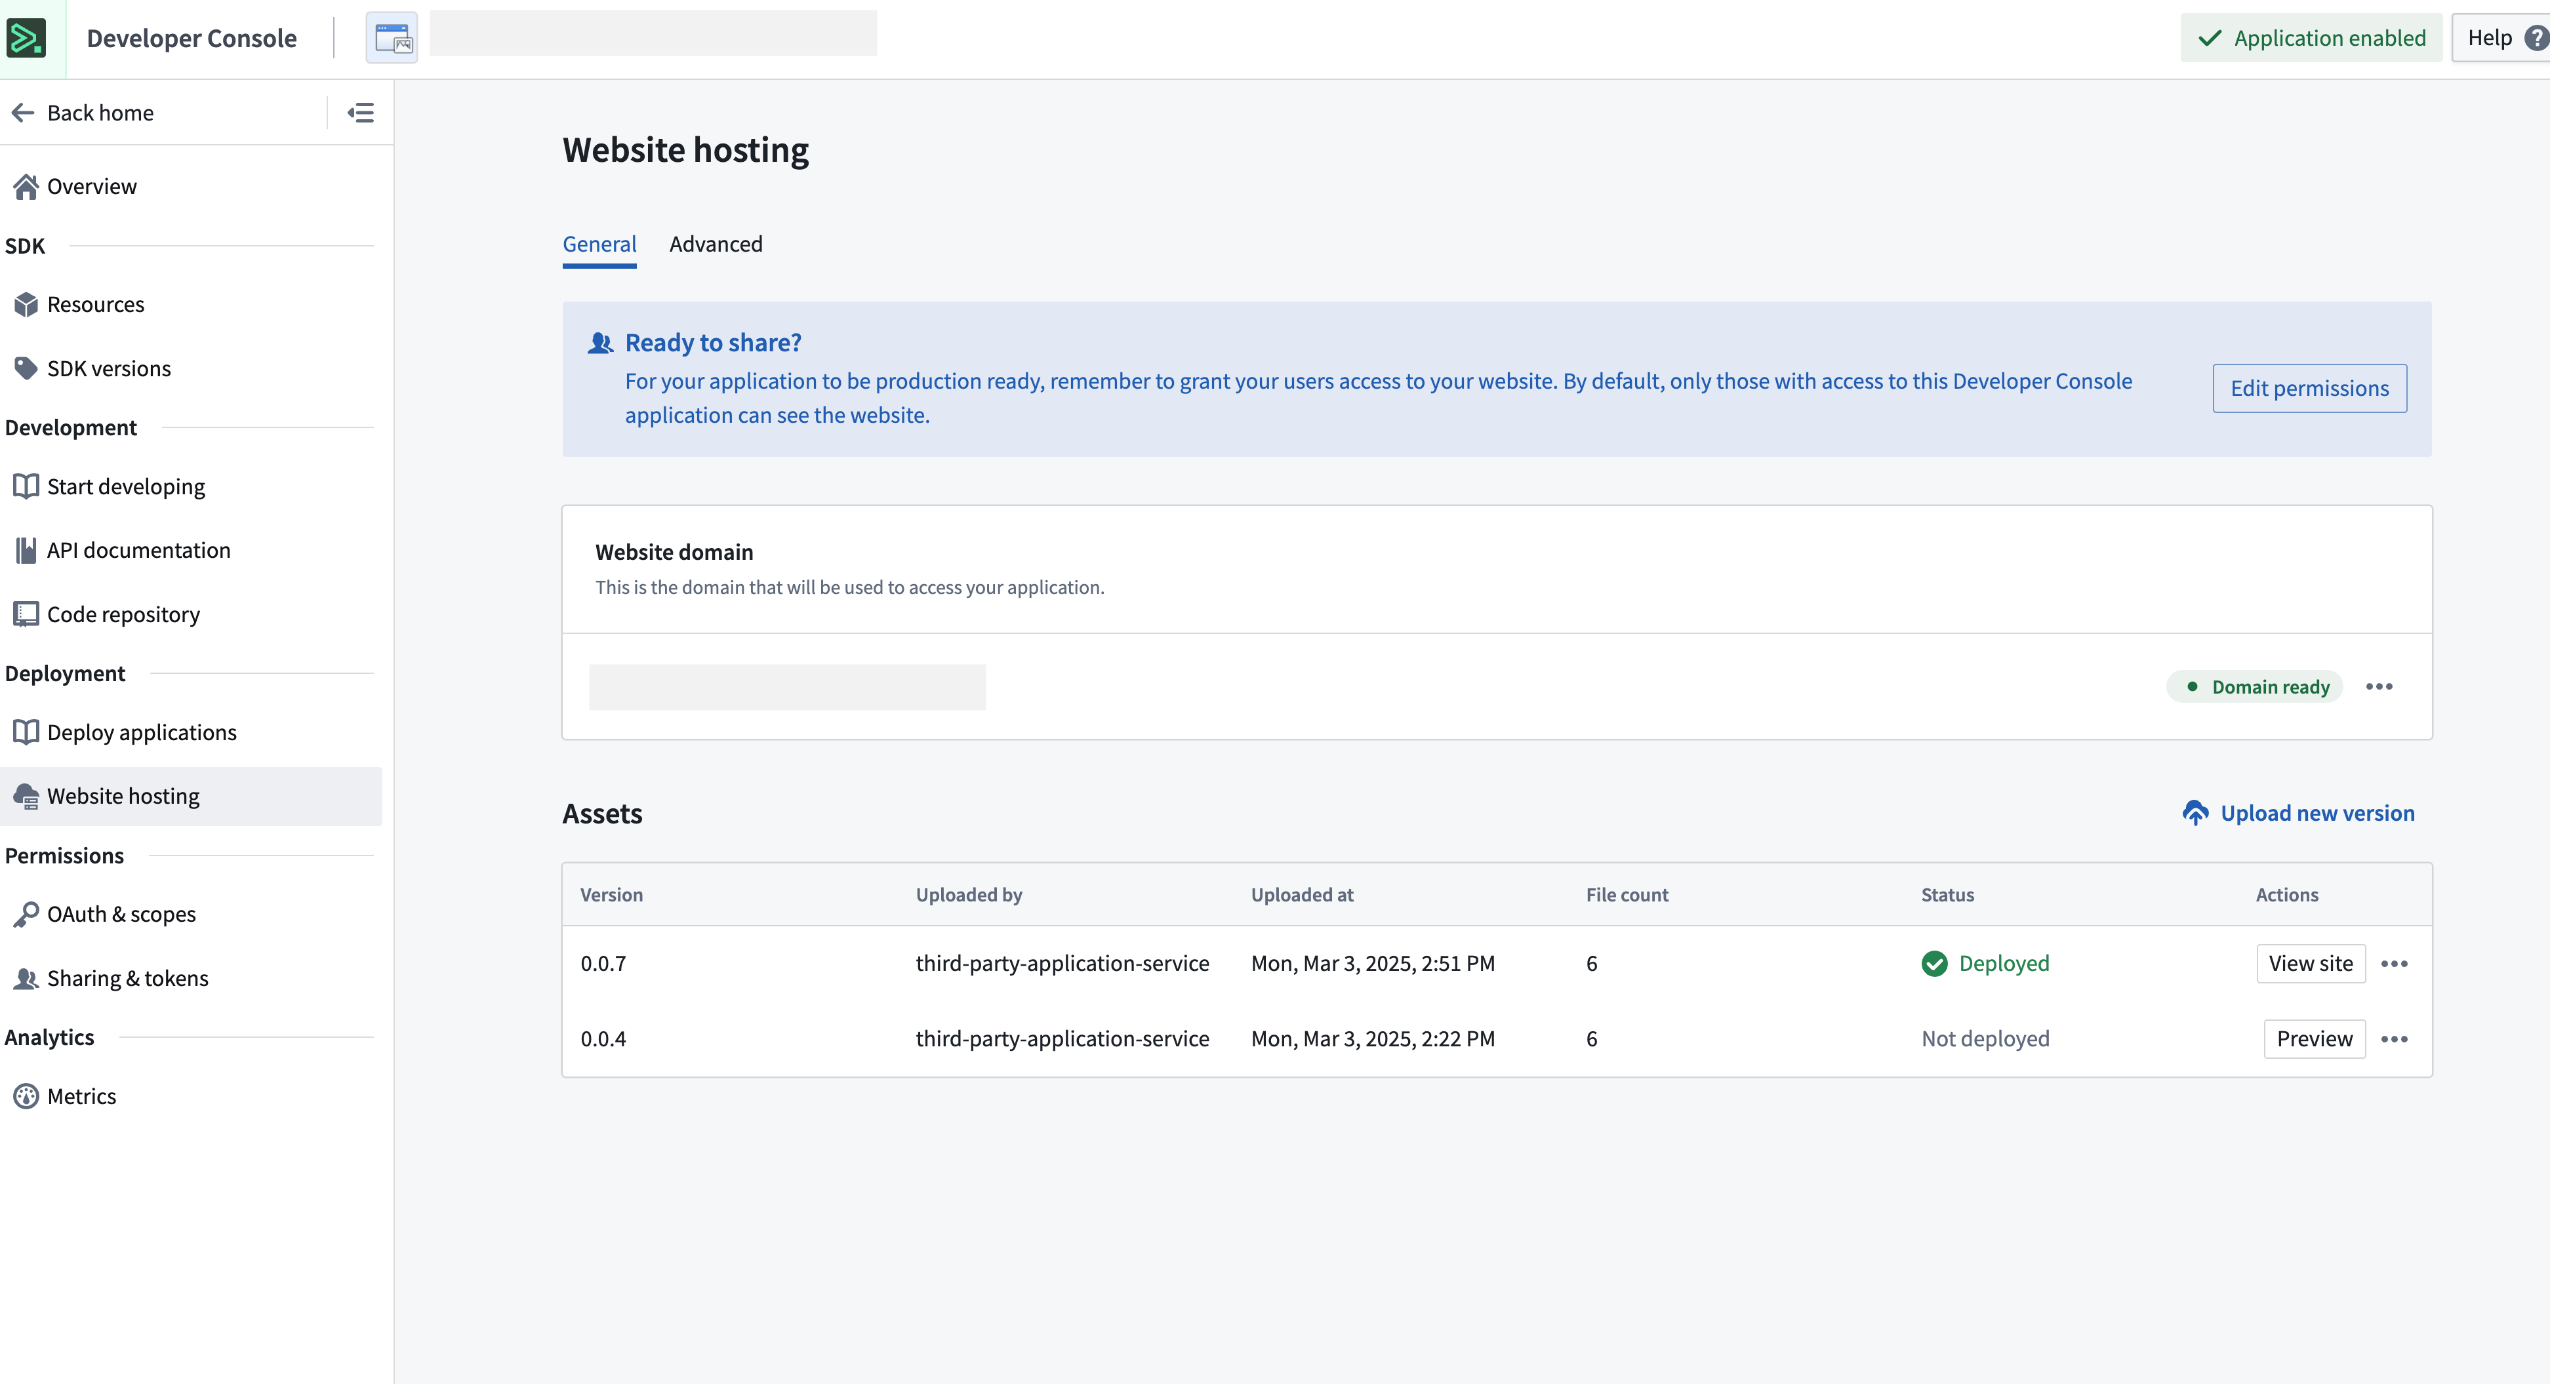This screenshot has width=2550, height=1384.
Task: Click the Code repository icon
Action: (x=26, y=614)
